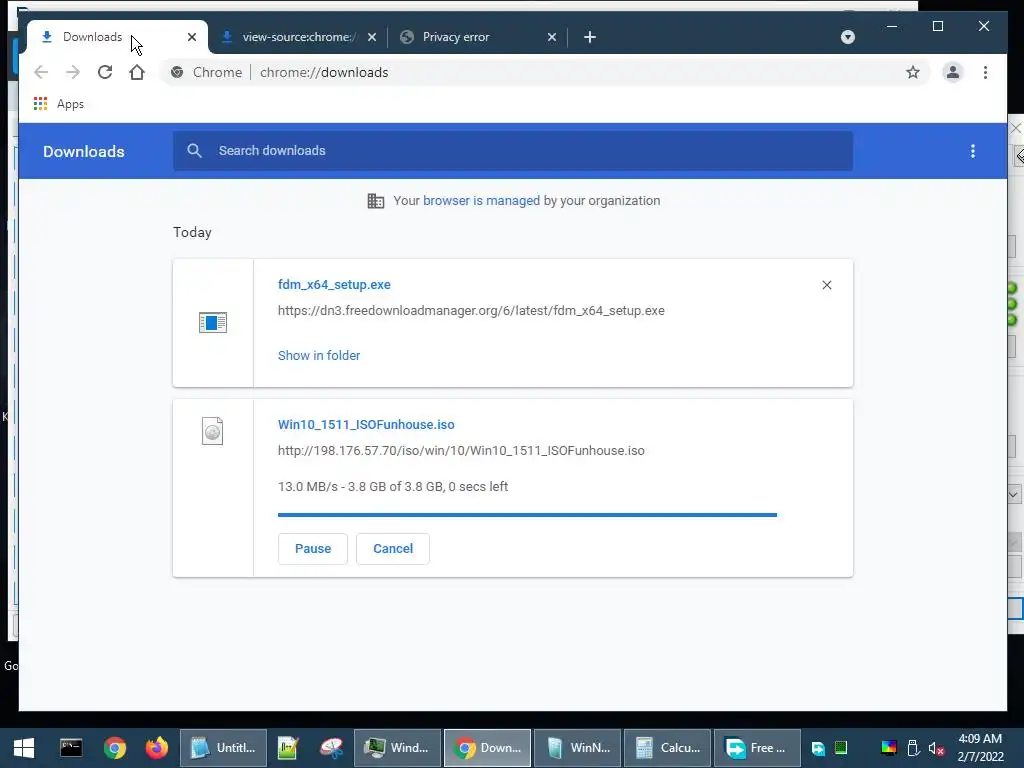The height and width of the screenshot is (768, 1024).
Task: Switch to the Free Download Manager taskbar window
Action: [758, 748]
